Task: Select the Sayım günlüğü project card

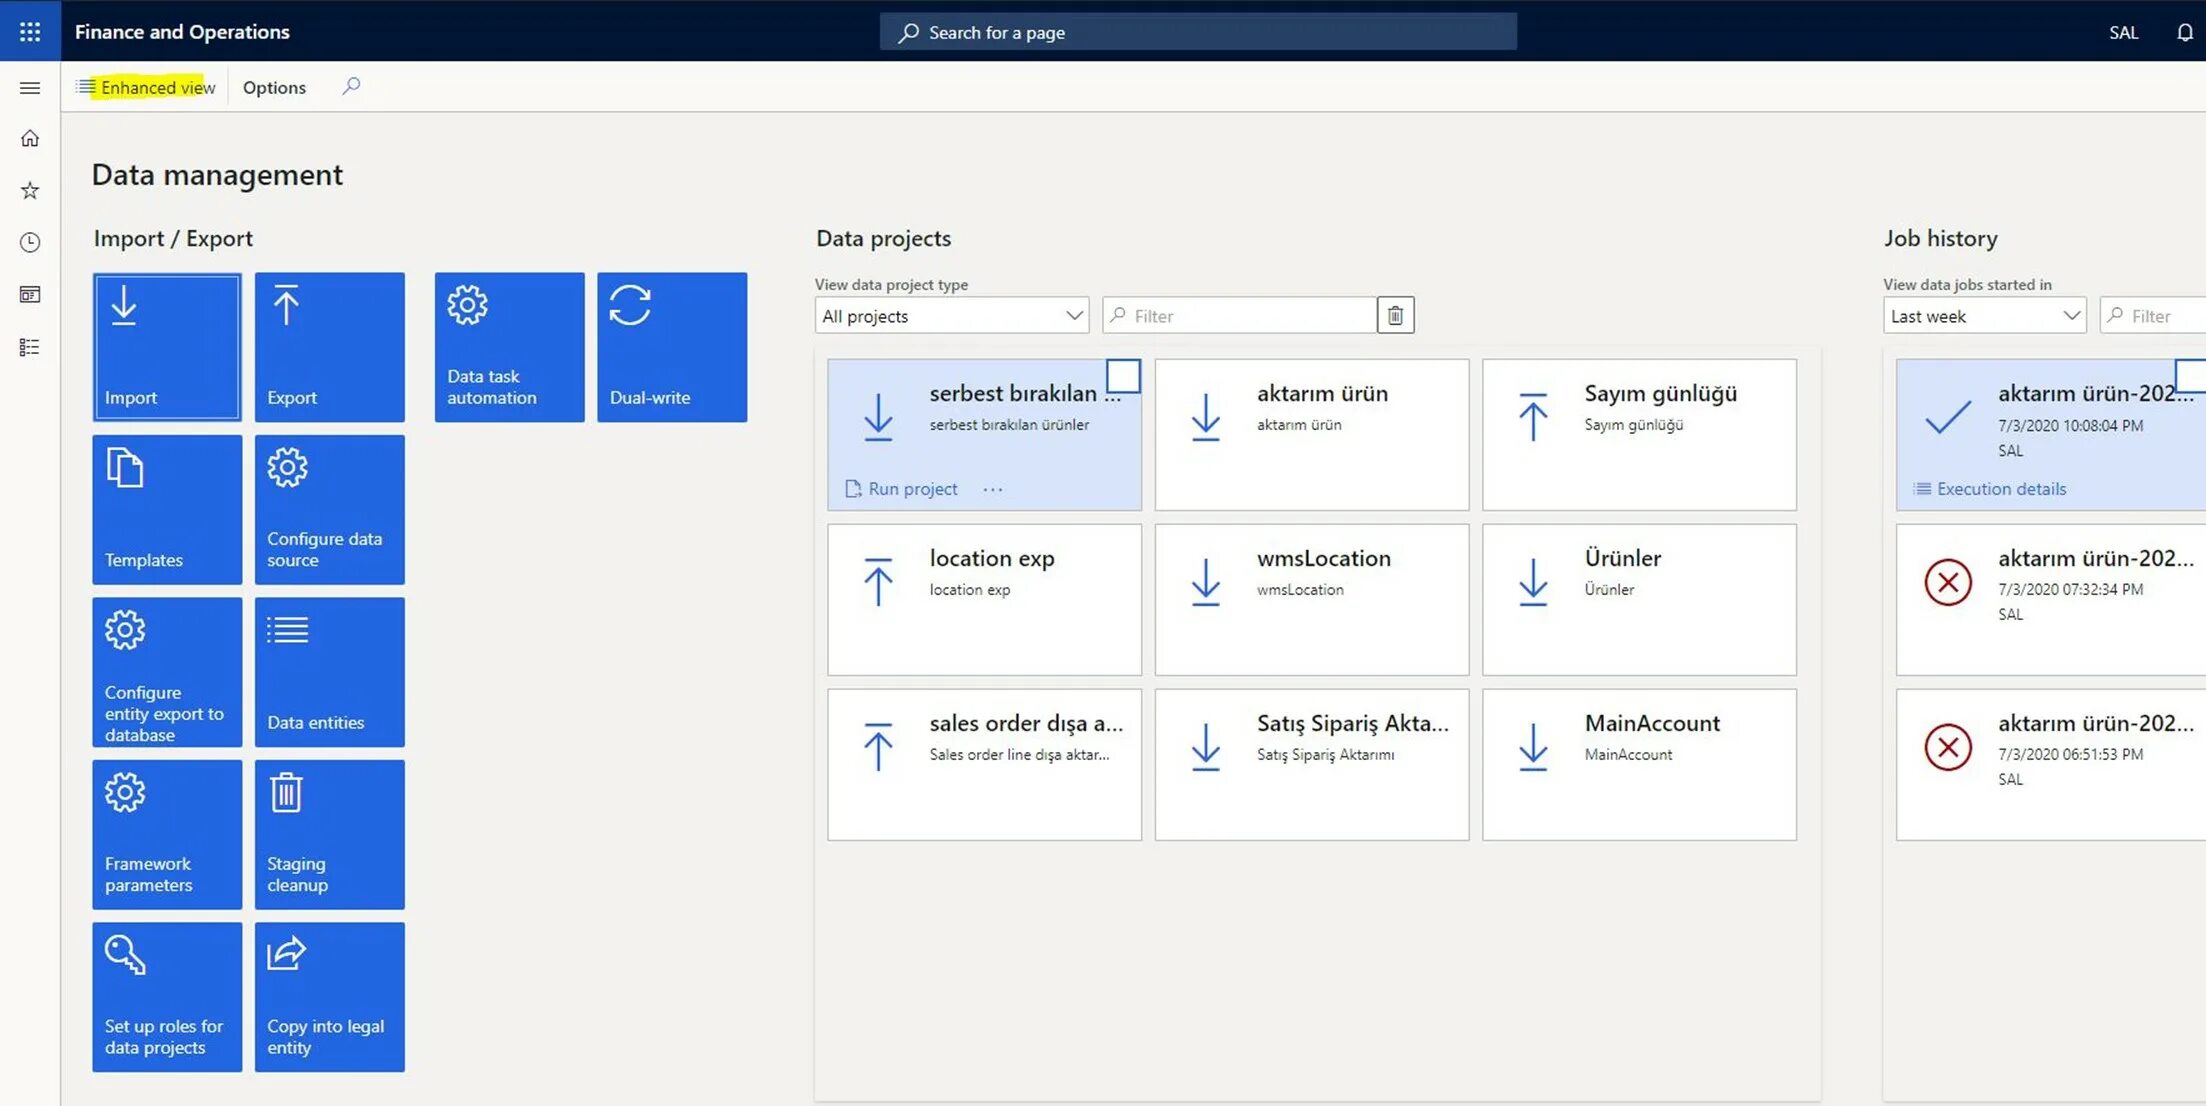Action: tap(1639, 435)
